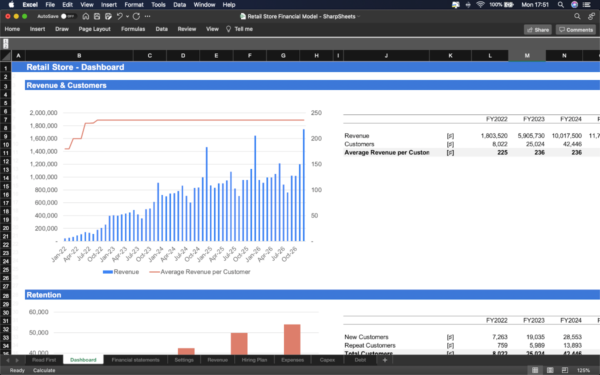Select Page Break Preview icon in status bar
The height and width of the screenshot is (375, 600).
(x=565, y=370)
